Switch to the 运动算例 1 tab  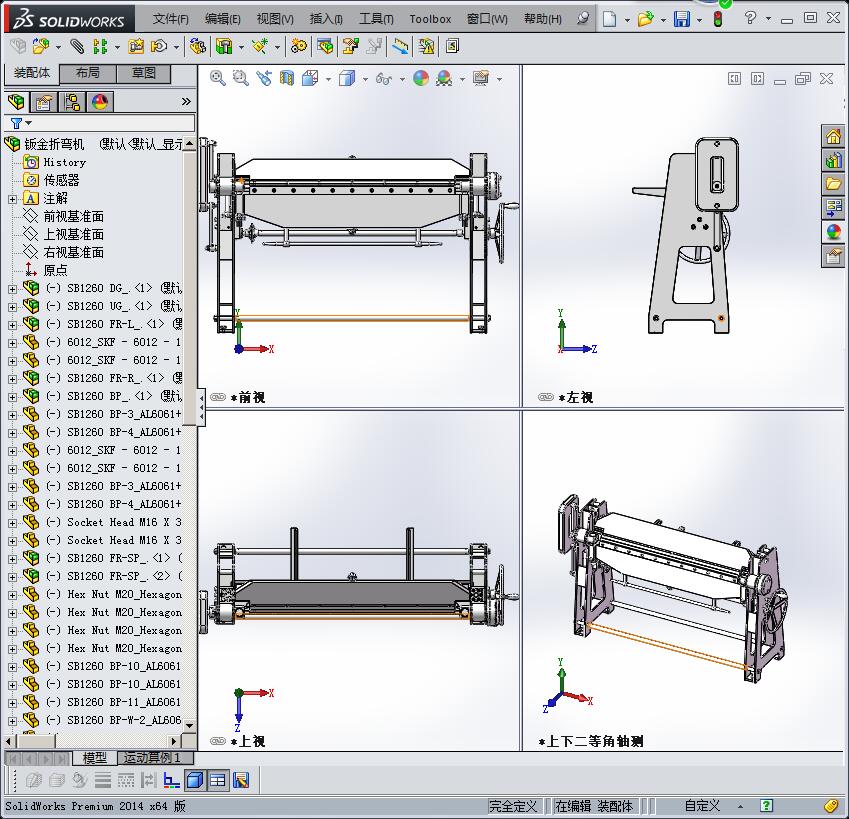[151, 758]
